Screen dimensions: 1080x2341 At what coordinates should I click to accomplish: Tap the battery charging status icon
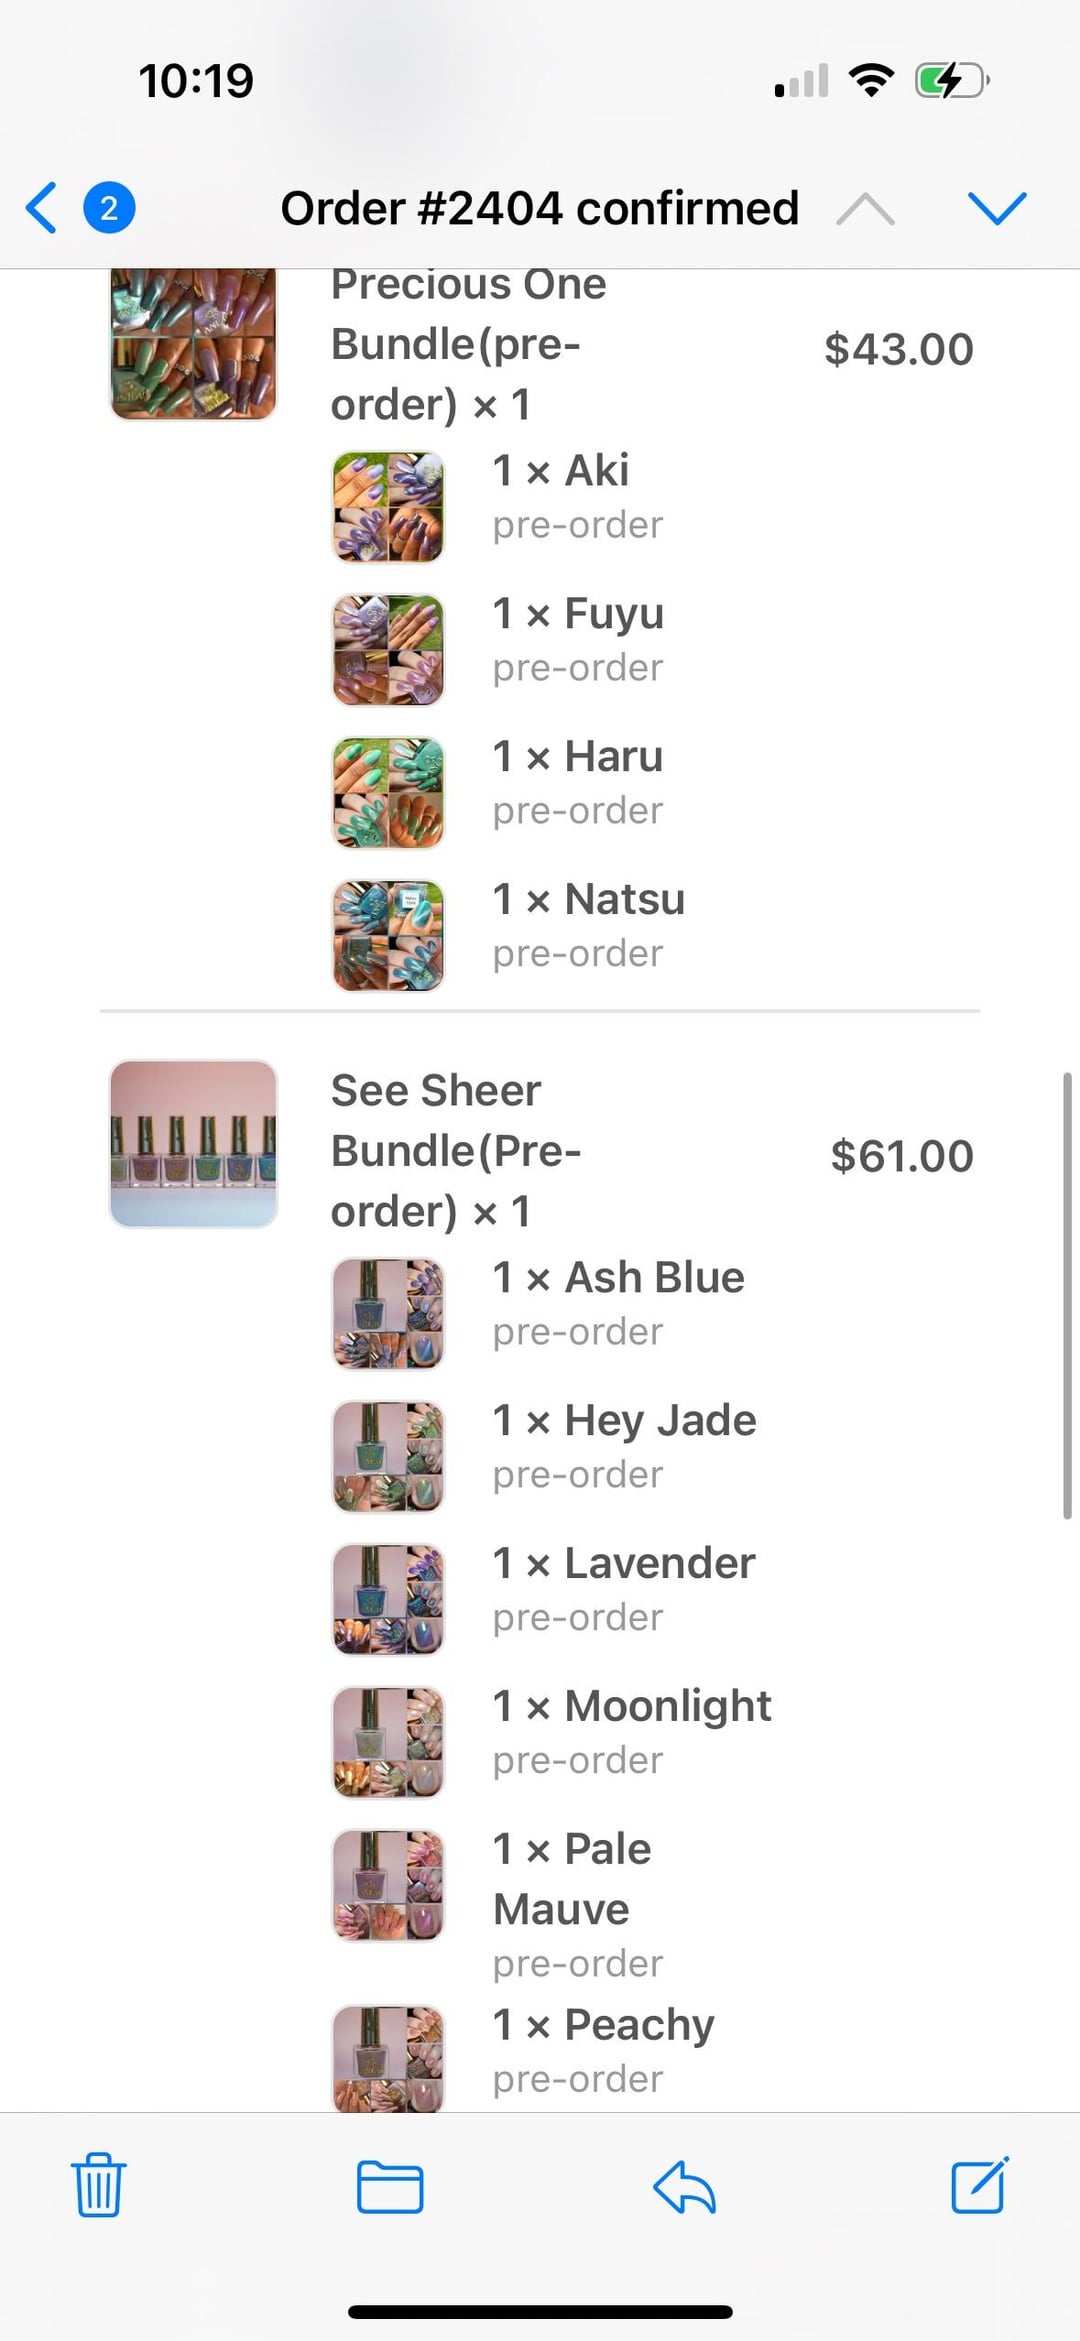(x=951, y=81)
